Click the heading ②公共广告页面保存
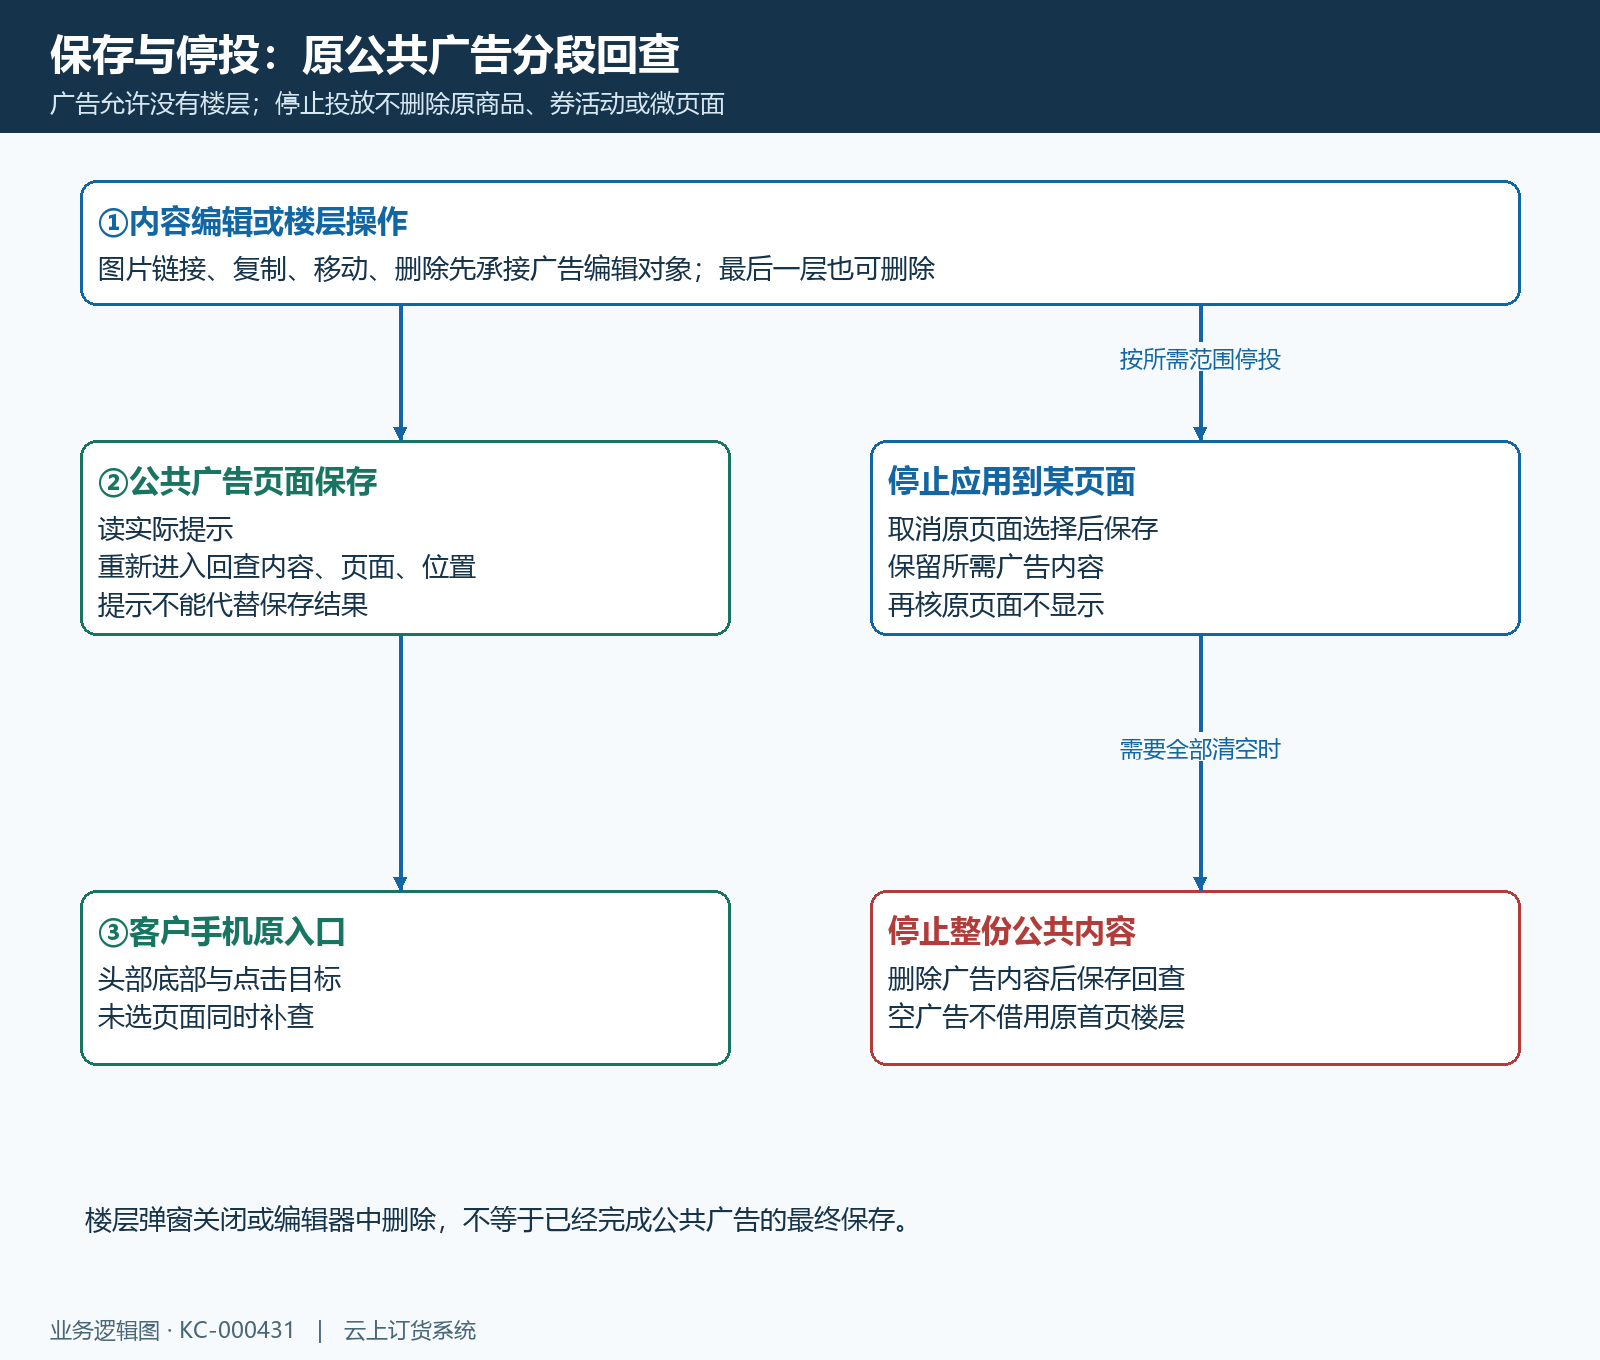 tap(238, 482)
